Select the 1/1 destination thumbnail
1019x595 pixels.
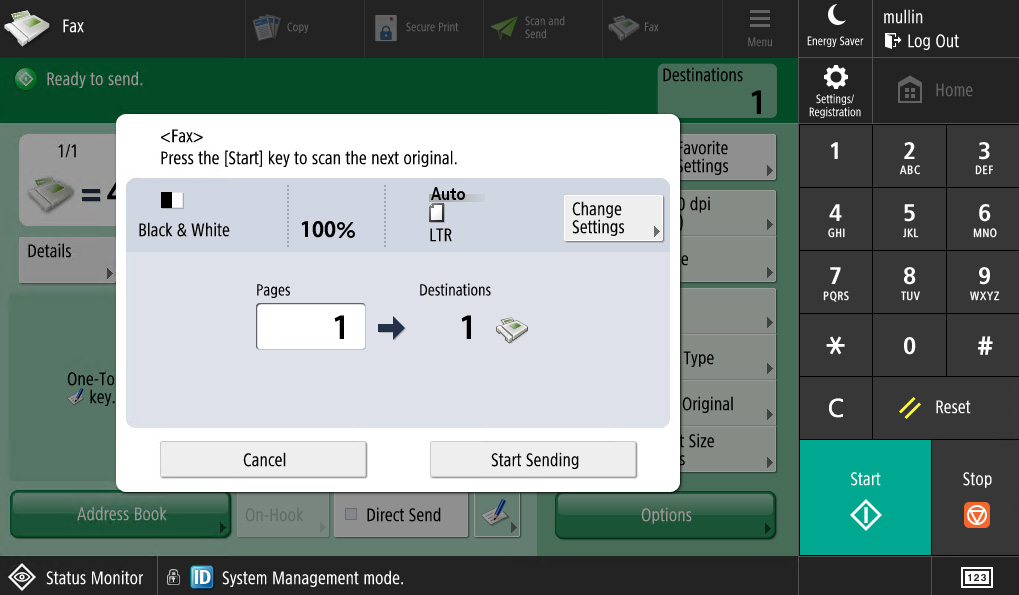[68, 180]
